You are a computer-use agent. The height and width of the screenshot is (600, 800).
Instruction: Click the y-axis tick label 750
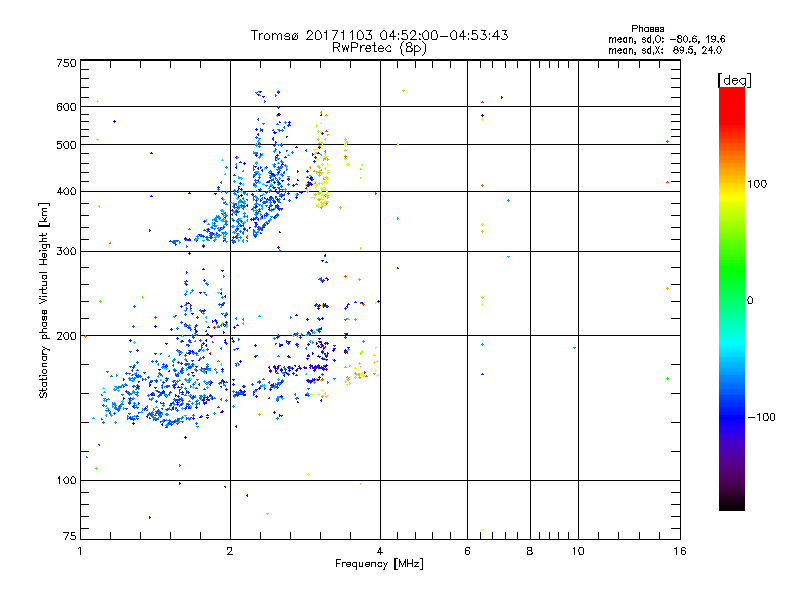[x=66, y=63]
